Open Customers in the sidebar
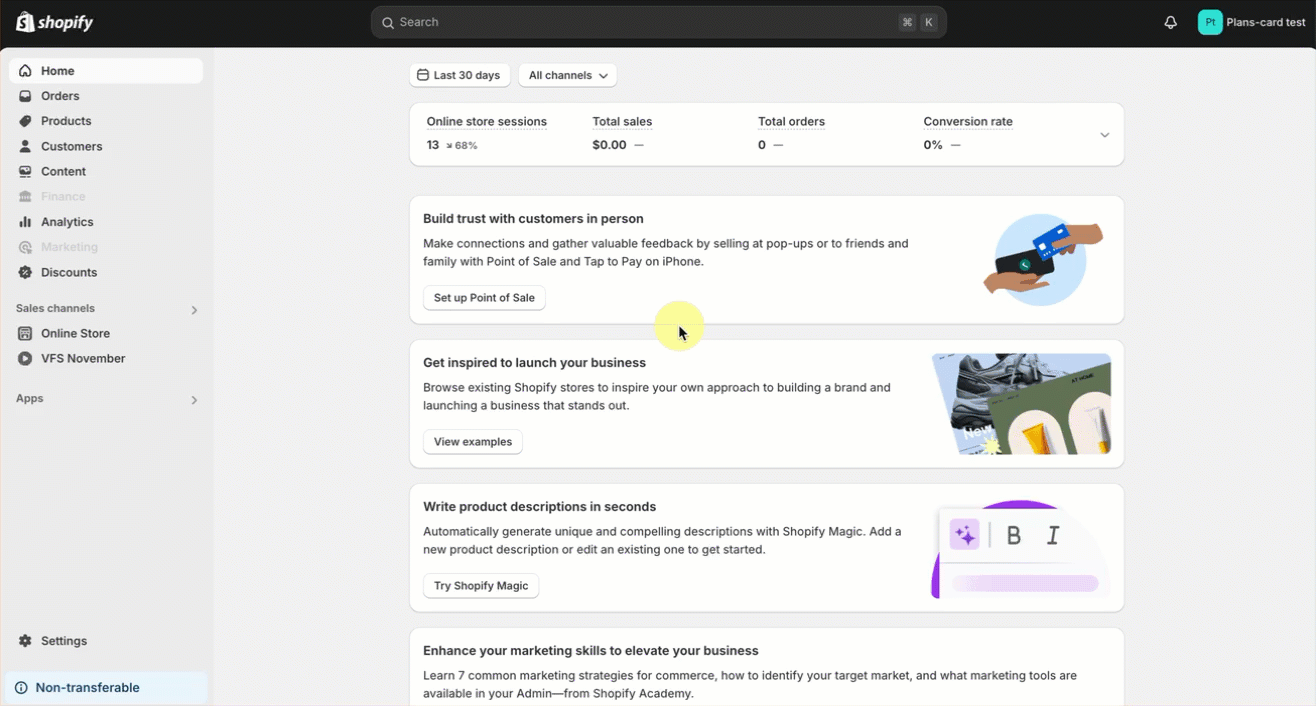 coord(106,146)
